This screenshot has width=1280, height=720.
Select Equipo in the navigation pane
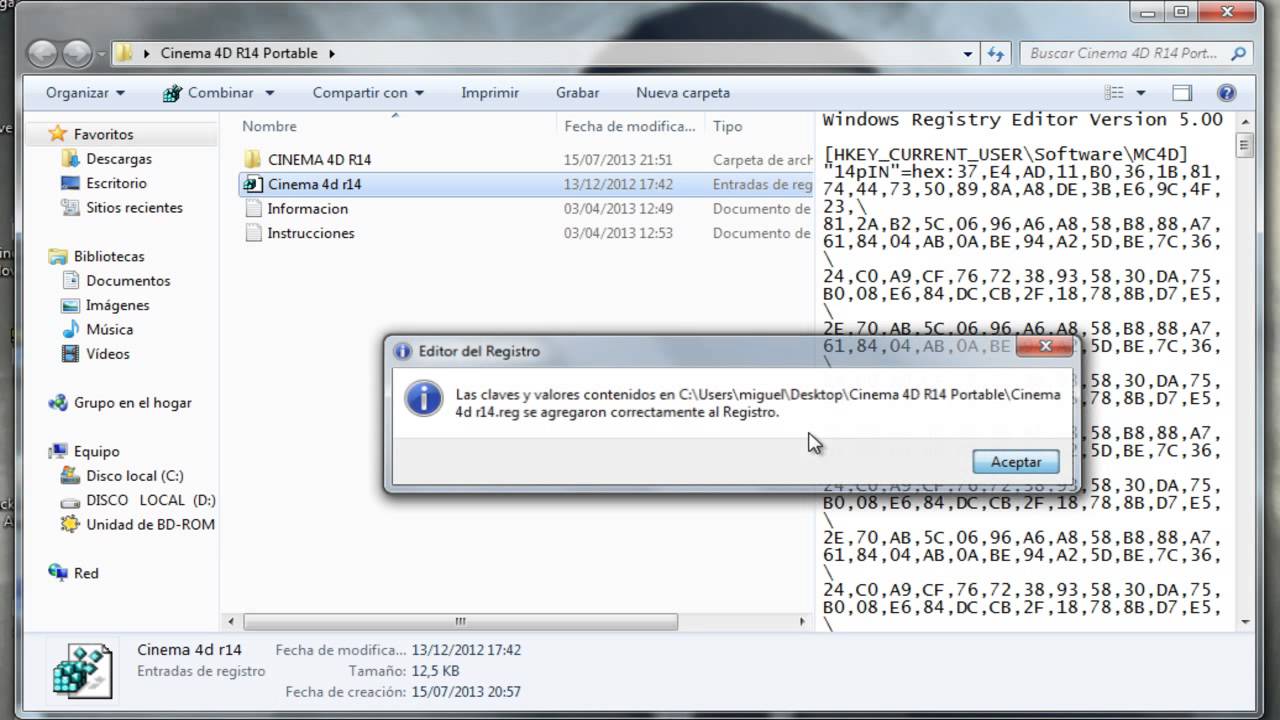[x=96, y=451]
